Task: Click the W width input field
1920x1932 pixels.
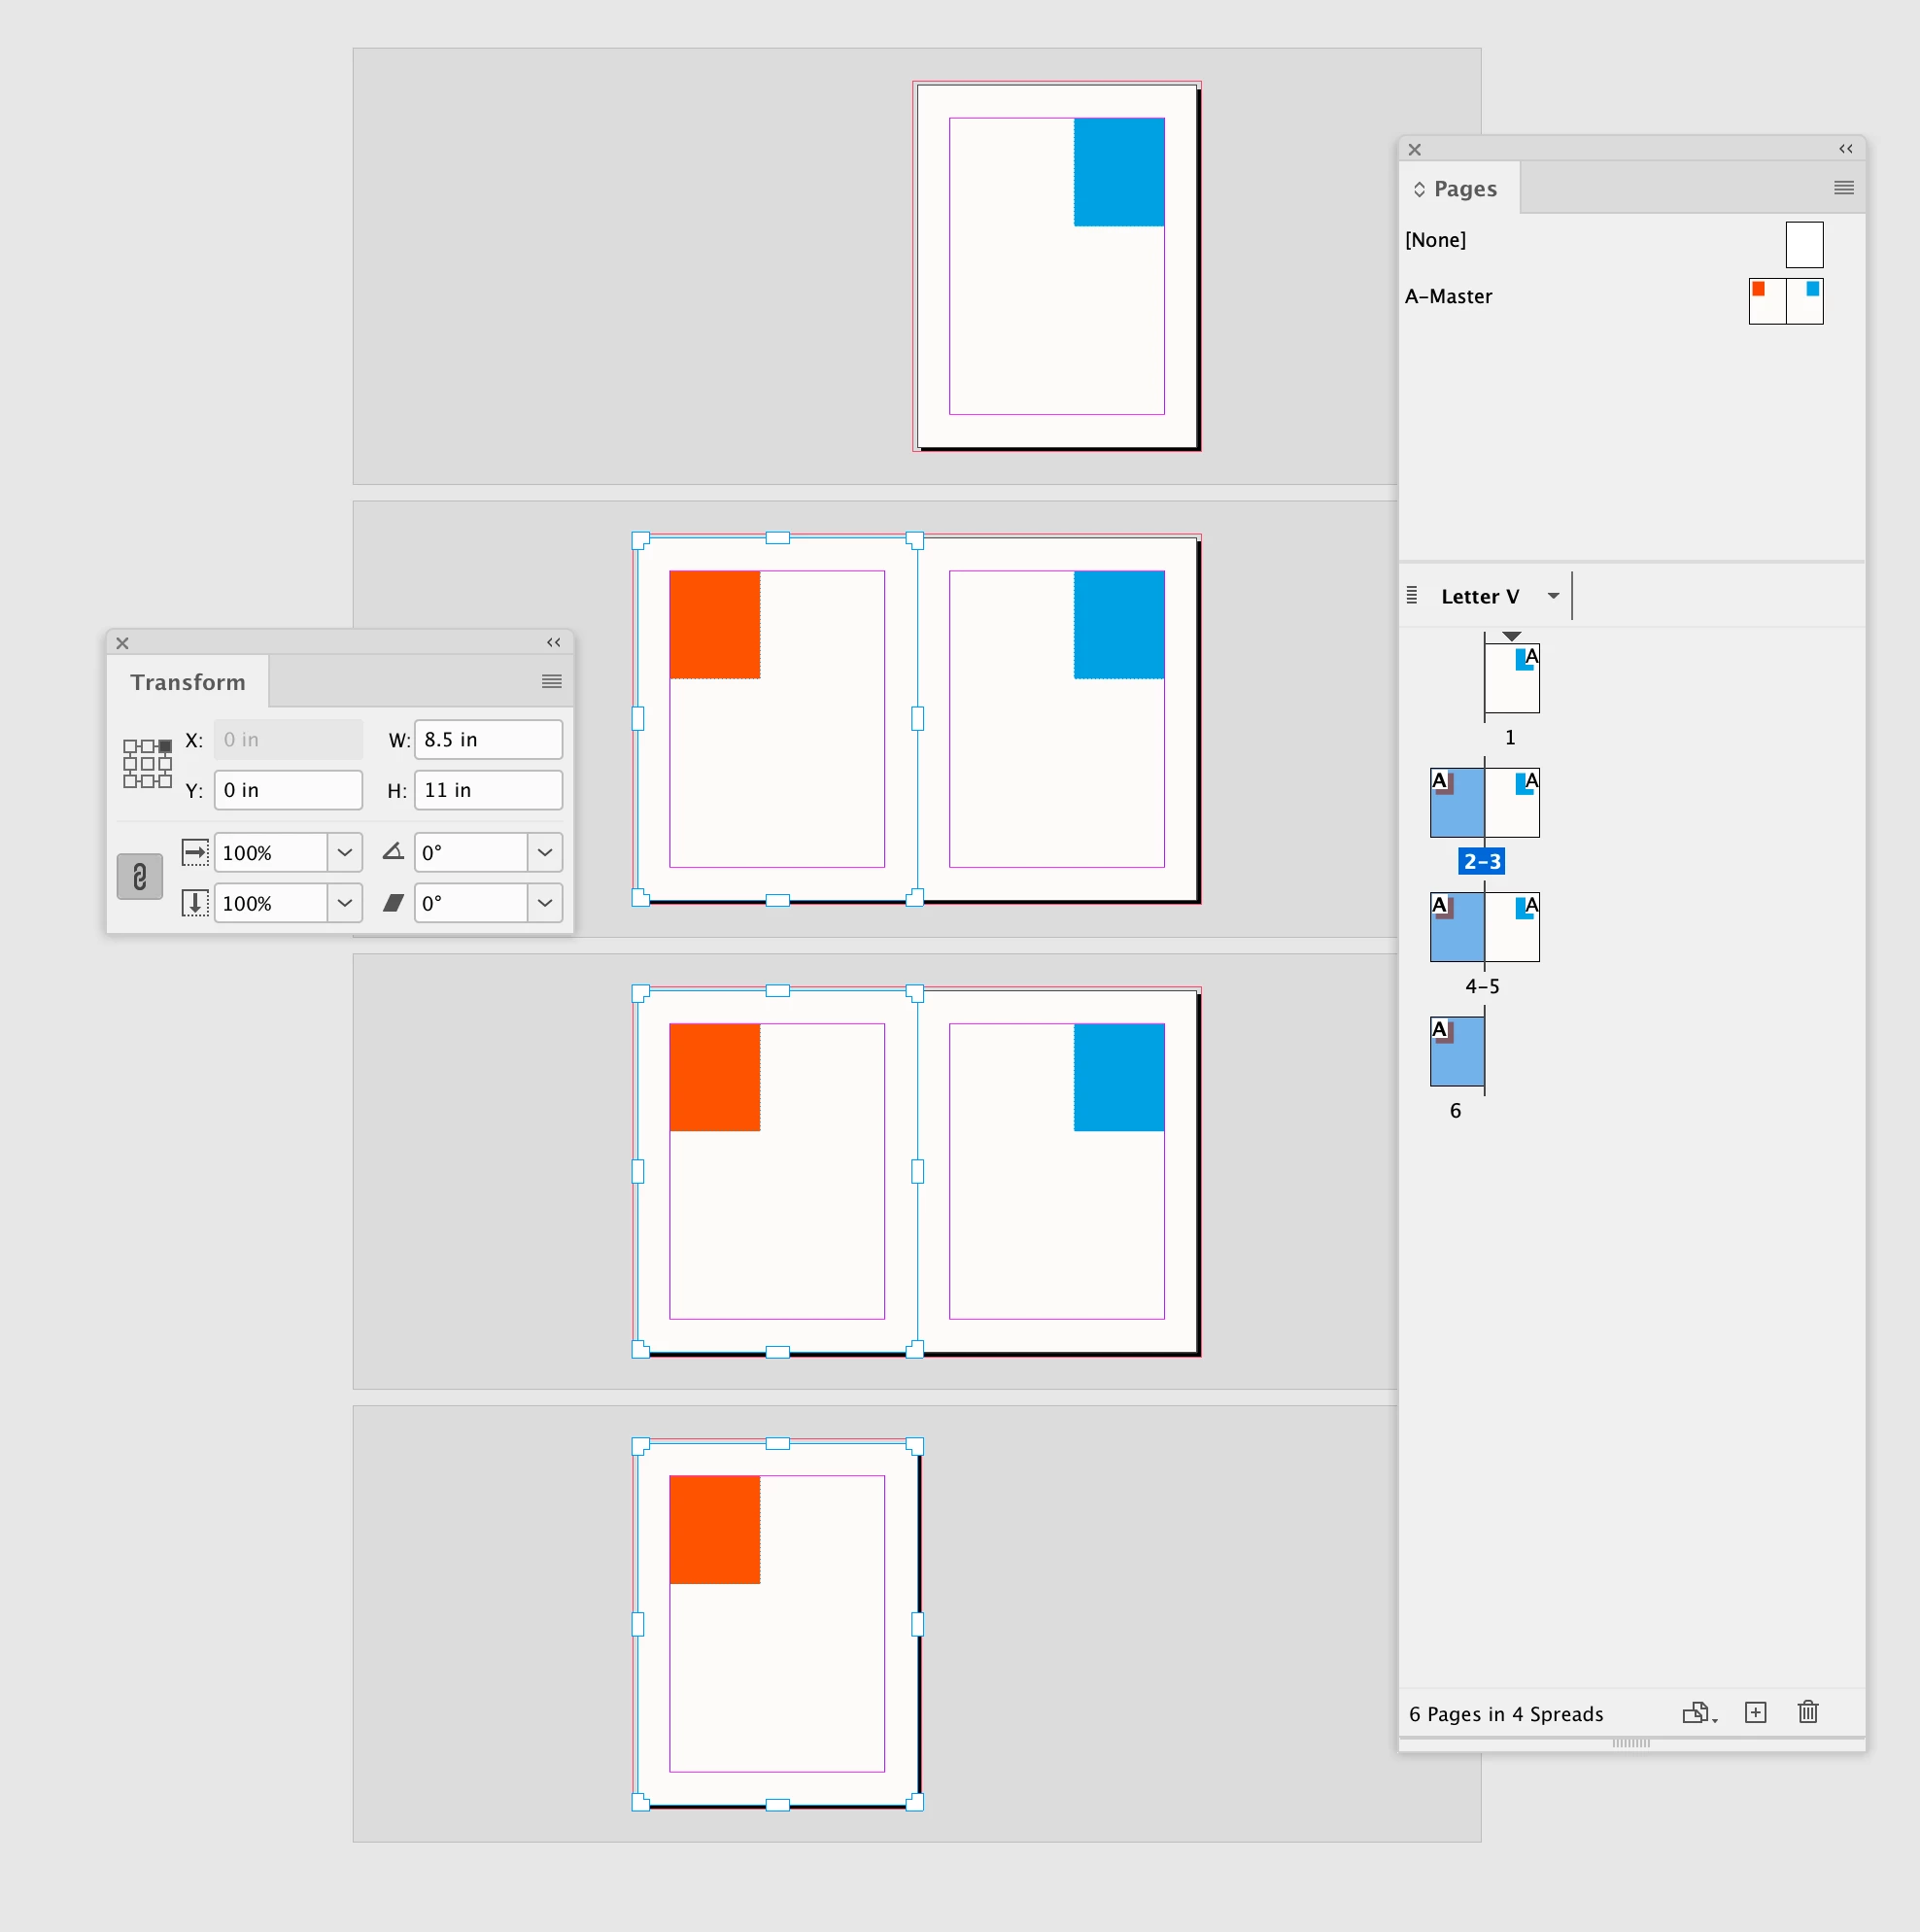Action: [x=487, y=739]
